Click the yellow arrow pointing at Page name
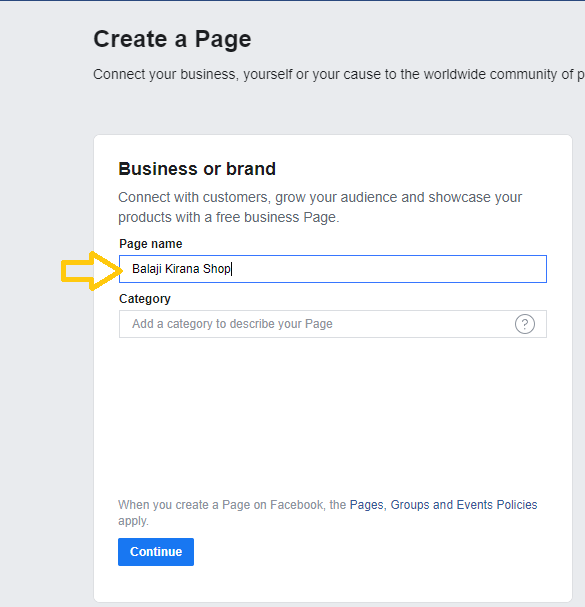The image size is (585, 607). (x=91, y=271)
